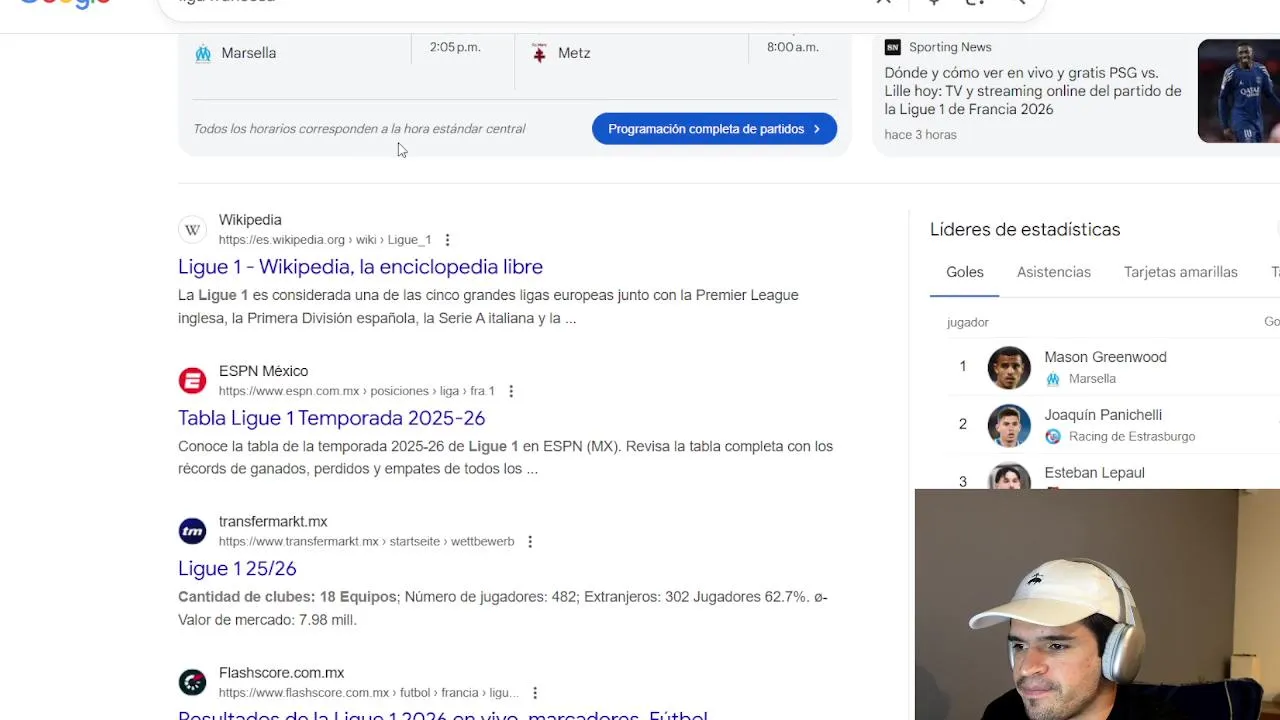1280x720 pixels.
Task: Click the Flashscore favicon icon
Action: tap(192, 683)
